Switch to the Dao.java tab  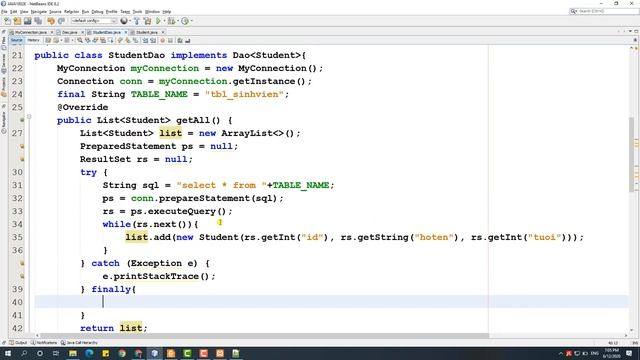tap(69, 32)
